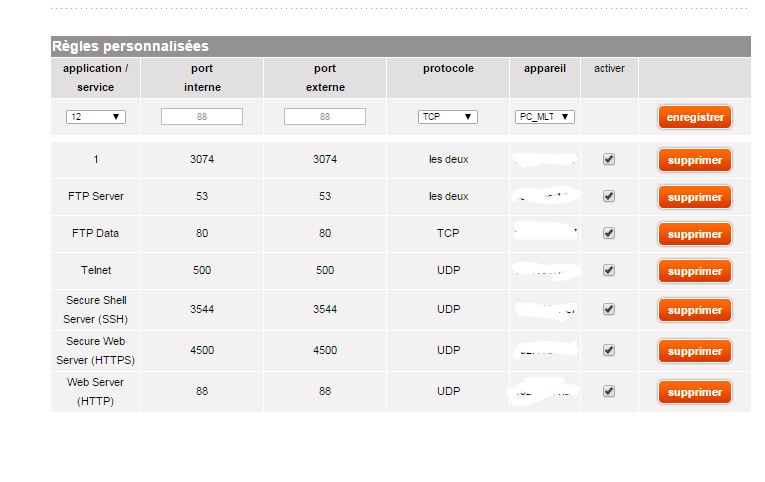Screen dimensions: 765x482
Task: Delete the rule with port 3074
Action: point(694,160)
